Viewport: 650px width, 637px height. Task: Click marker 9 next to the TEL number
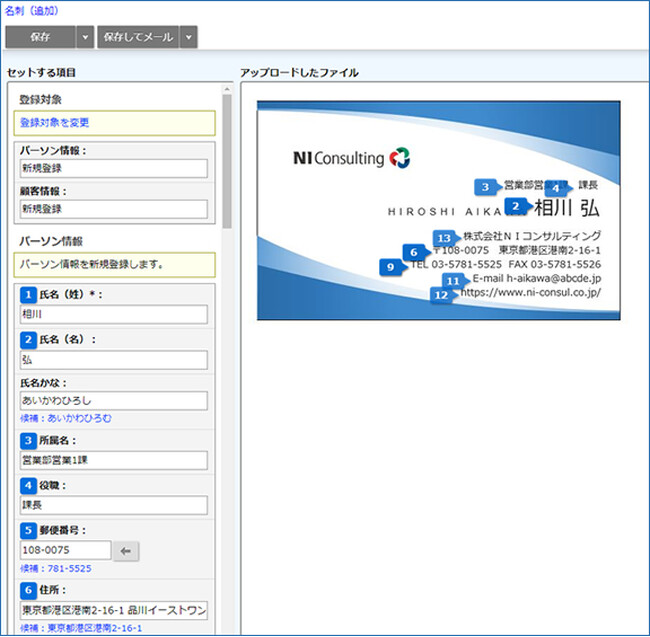(x=390, y=267)
